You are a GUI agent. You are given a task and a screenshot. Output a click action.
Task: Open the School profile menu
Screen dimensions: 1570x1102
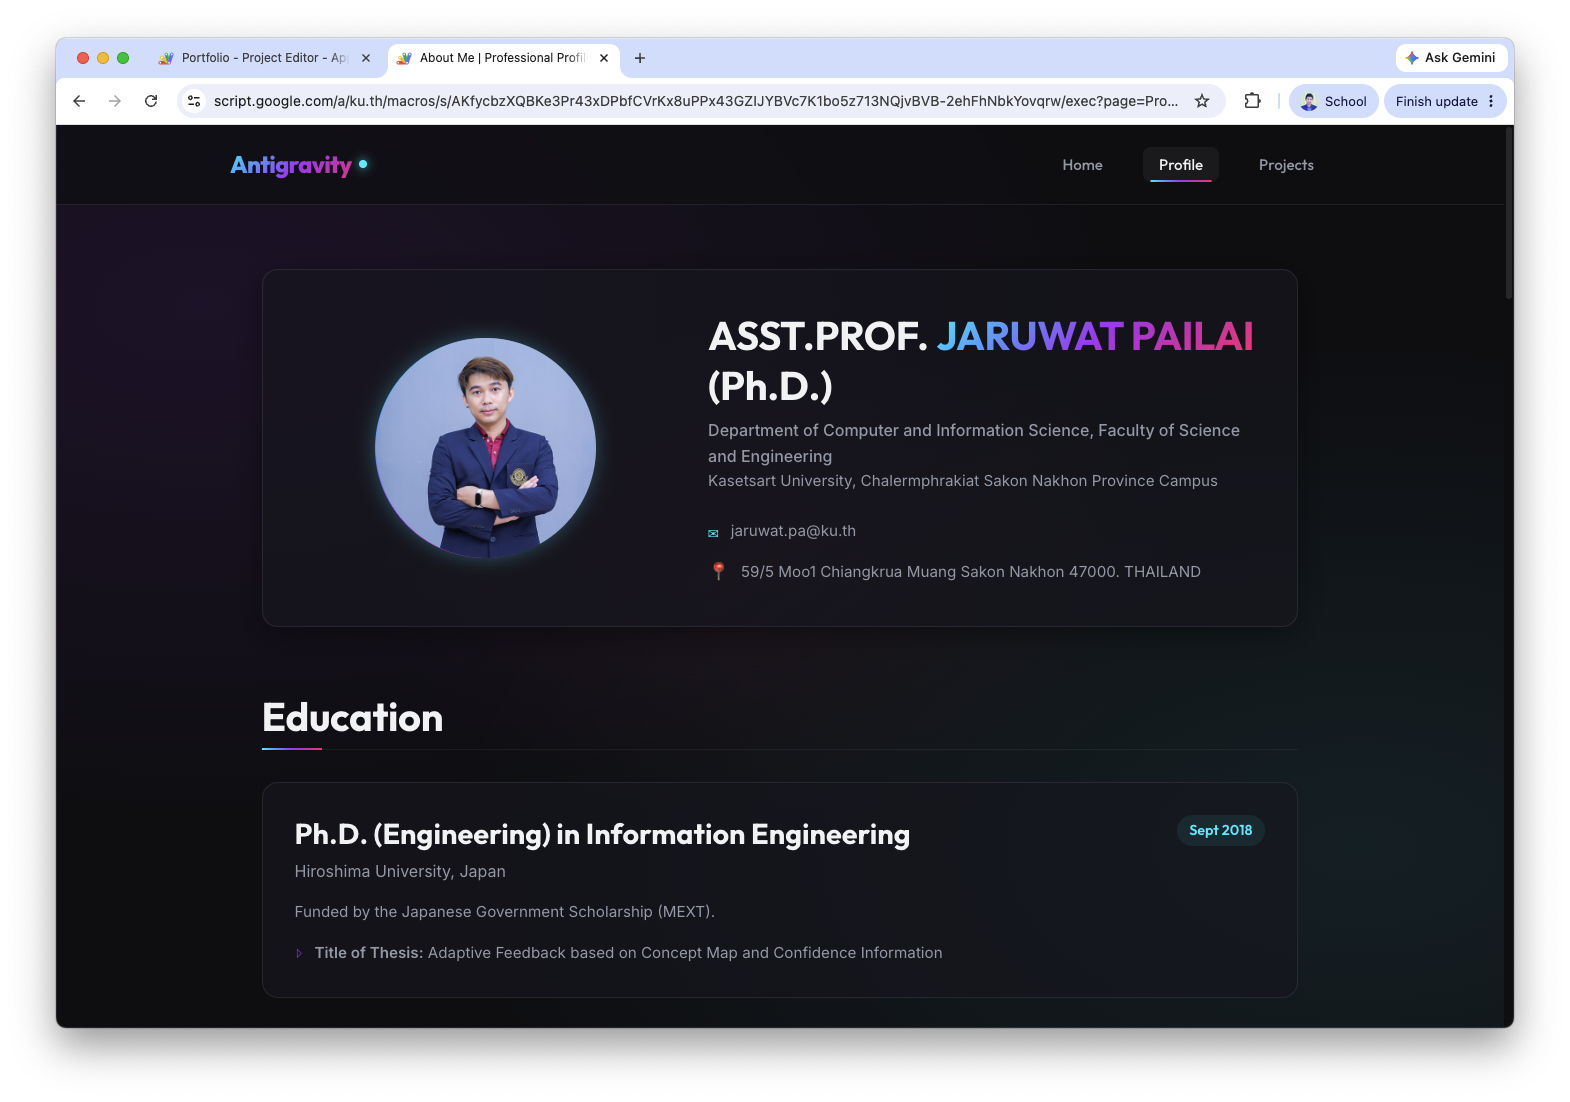(1334, 101)
